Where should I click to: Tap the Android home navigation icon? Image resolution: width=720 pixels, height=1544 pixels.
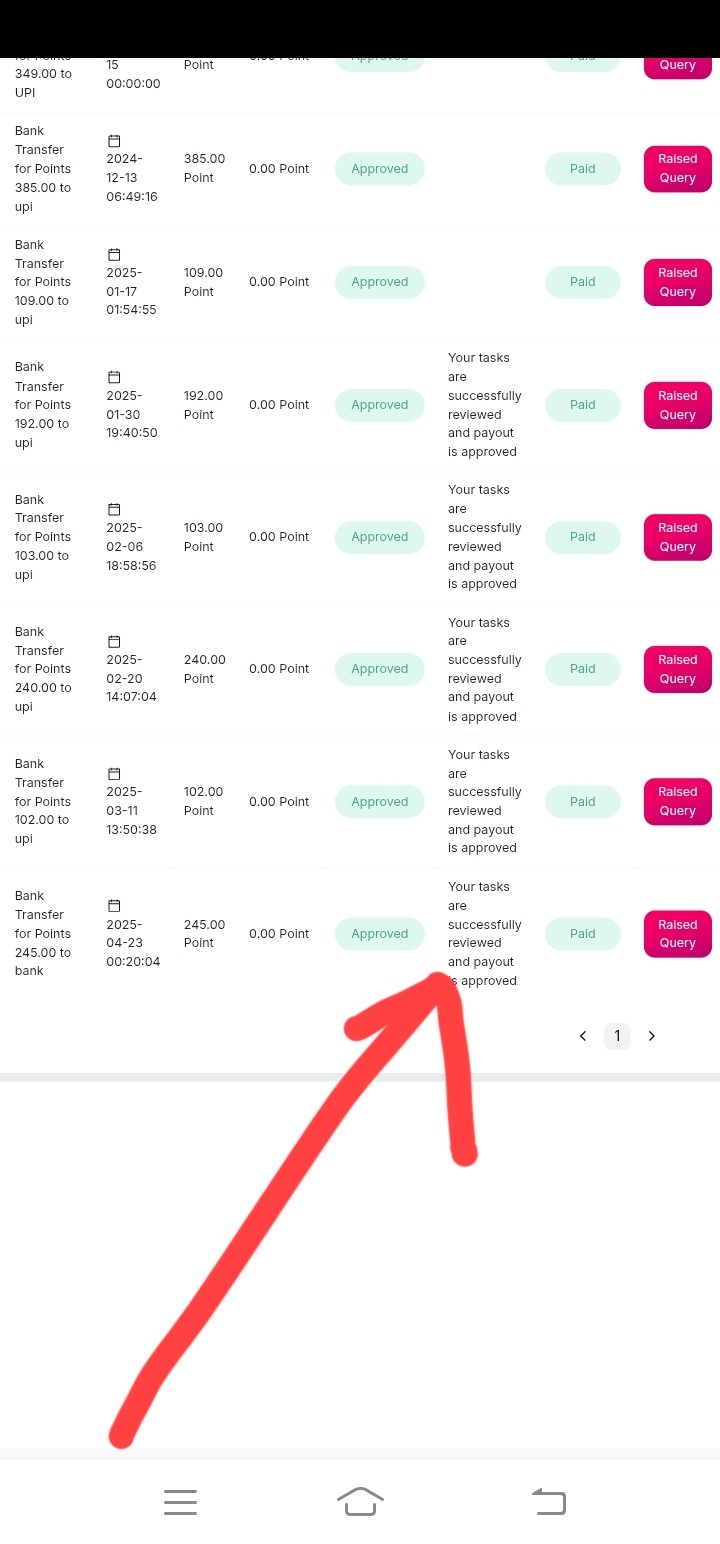coord(360,1501)
